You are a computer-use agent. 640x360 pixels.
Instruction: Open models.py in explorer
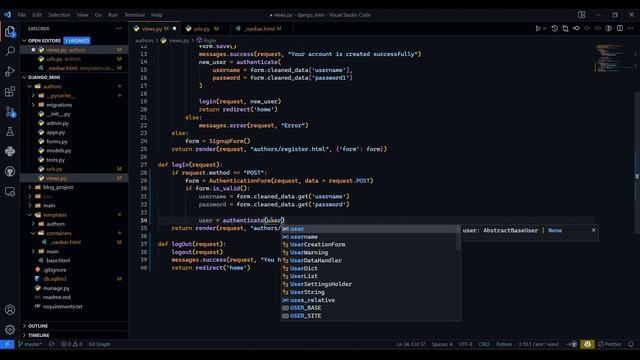(59, 151)
